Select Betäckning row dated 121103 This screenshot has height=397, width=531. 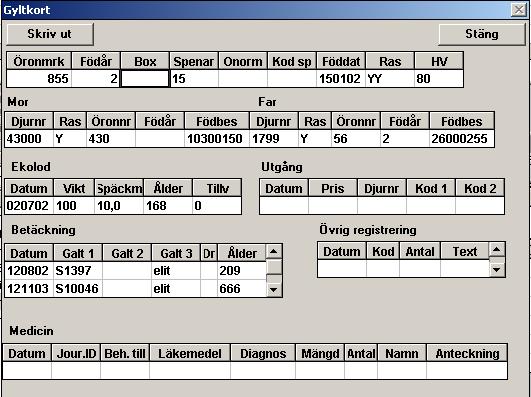point(135,289)
